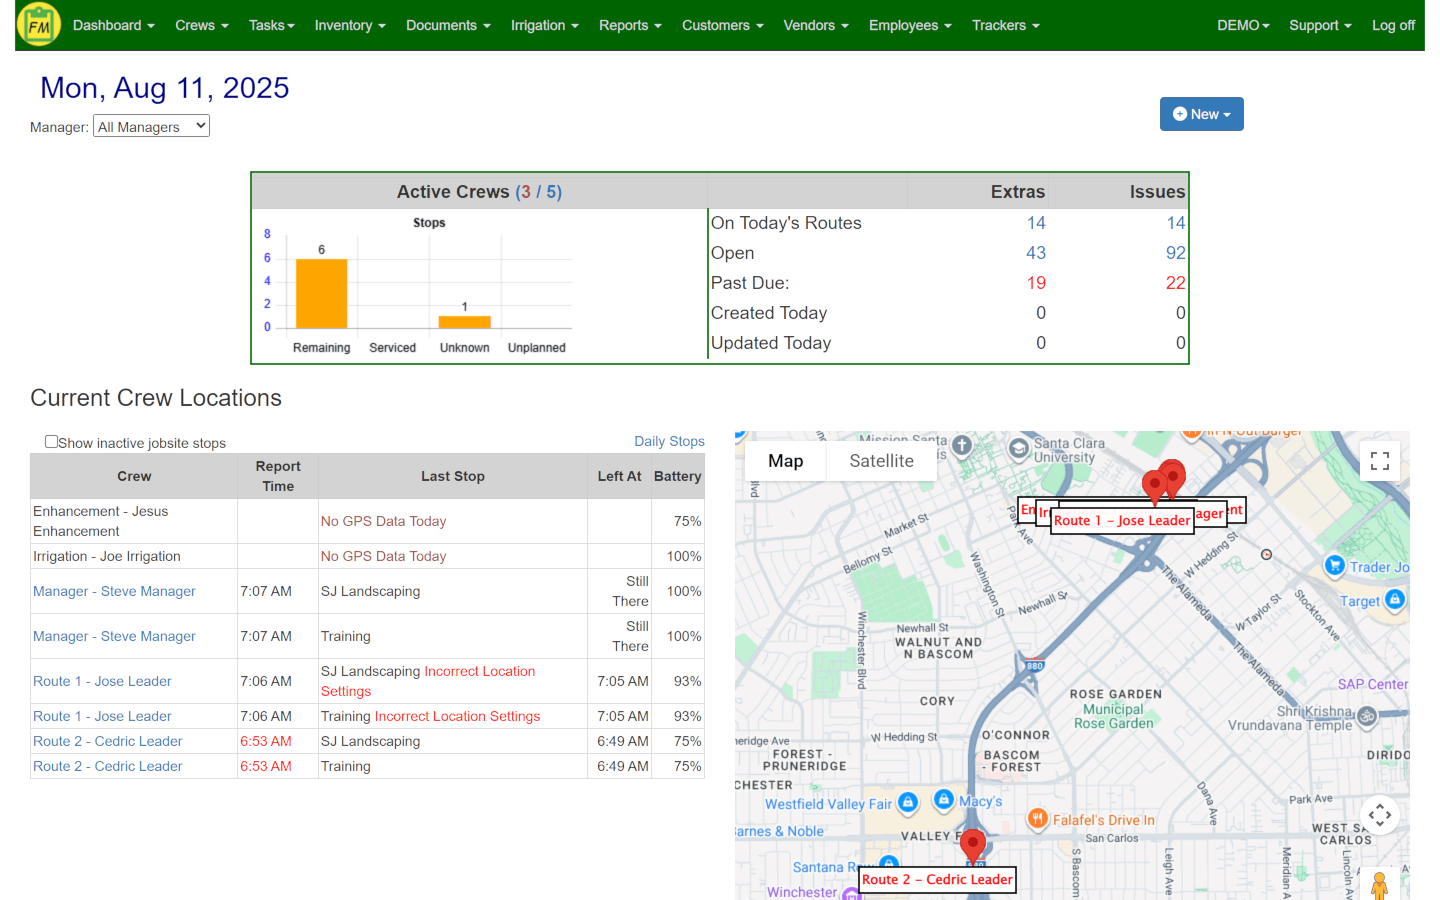Viewport: 1440px width, 900px height.
Task: Click the Westfield Valley Fair map icon
Action: tap(907, 802)
